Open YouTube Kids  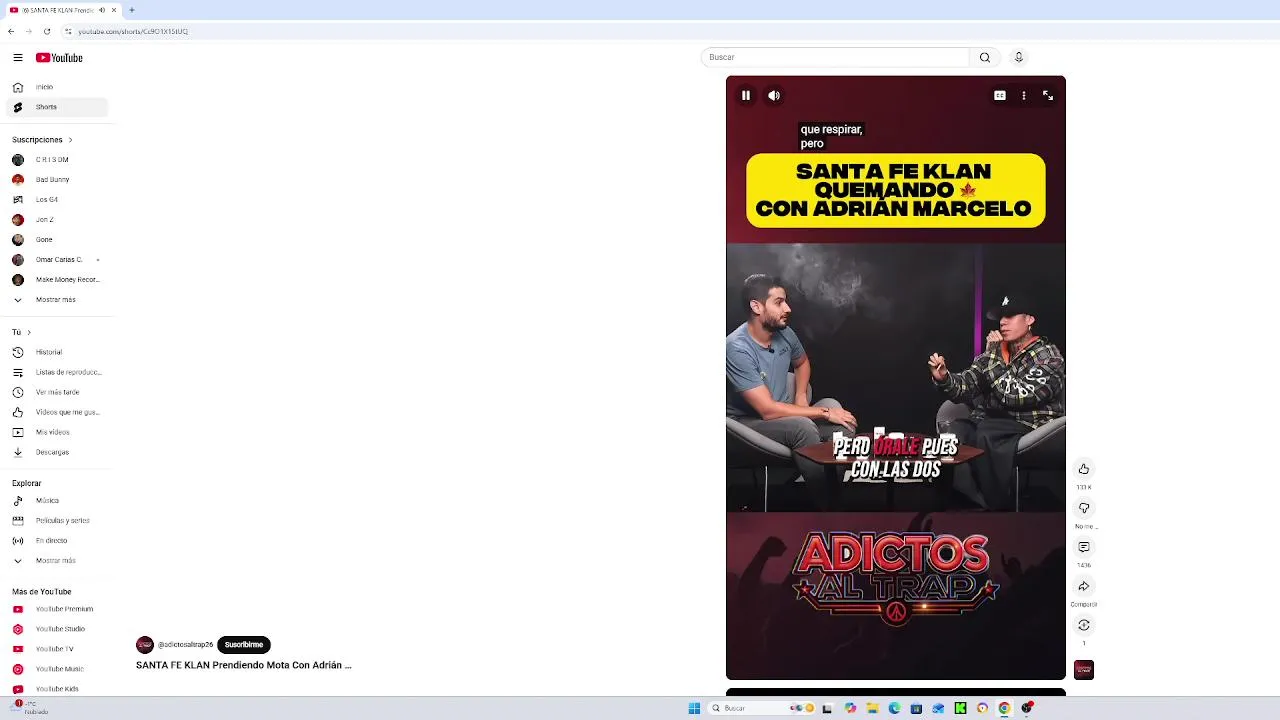pyautogui.click(x=58, y=689)
